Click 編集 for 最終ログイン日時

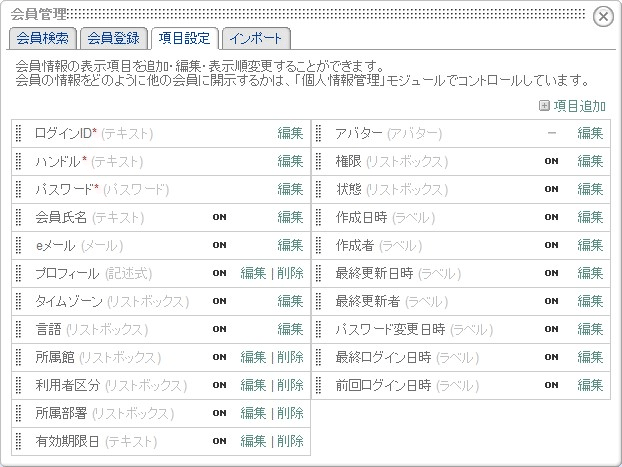[590, 357]
